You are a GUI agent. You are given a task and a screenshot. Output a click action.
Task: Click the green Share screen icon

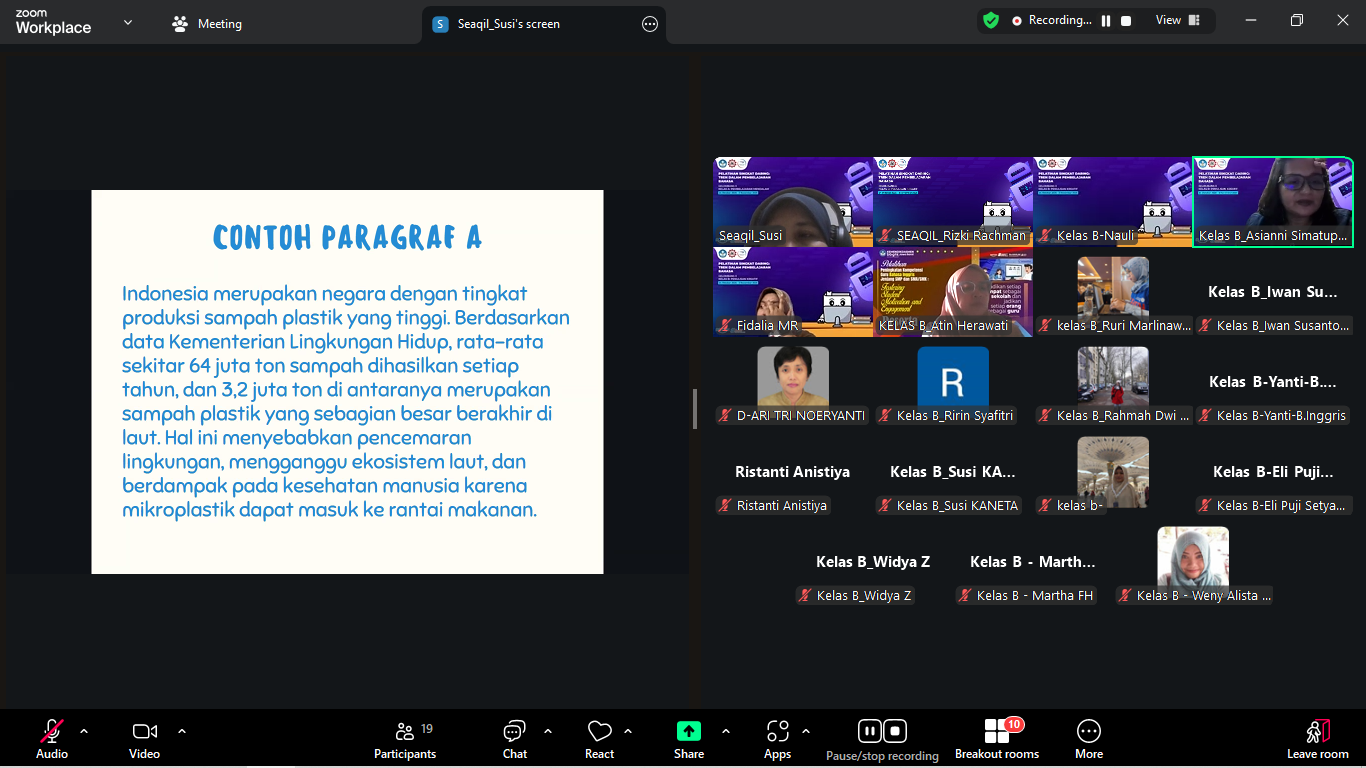(688, 731)
